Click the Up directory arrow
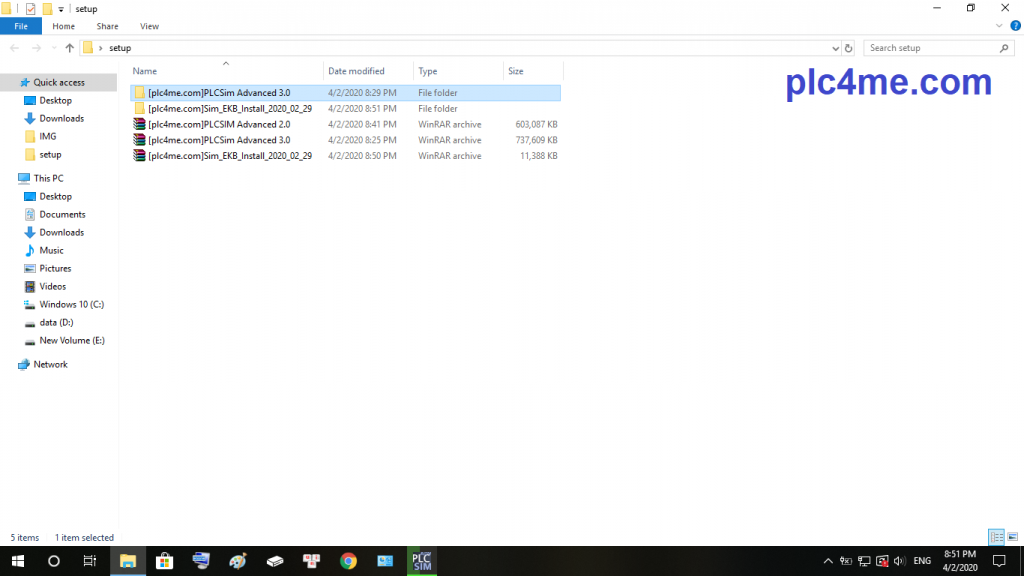1024x576 pixels. tap(69, 48)
